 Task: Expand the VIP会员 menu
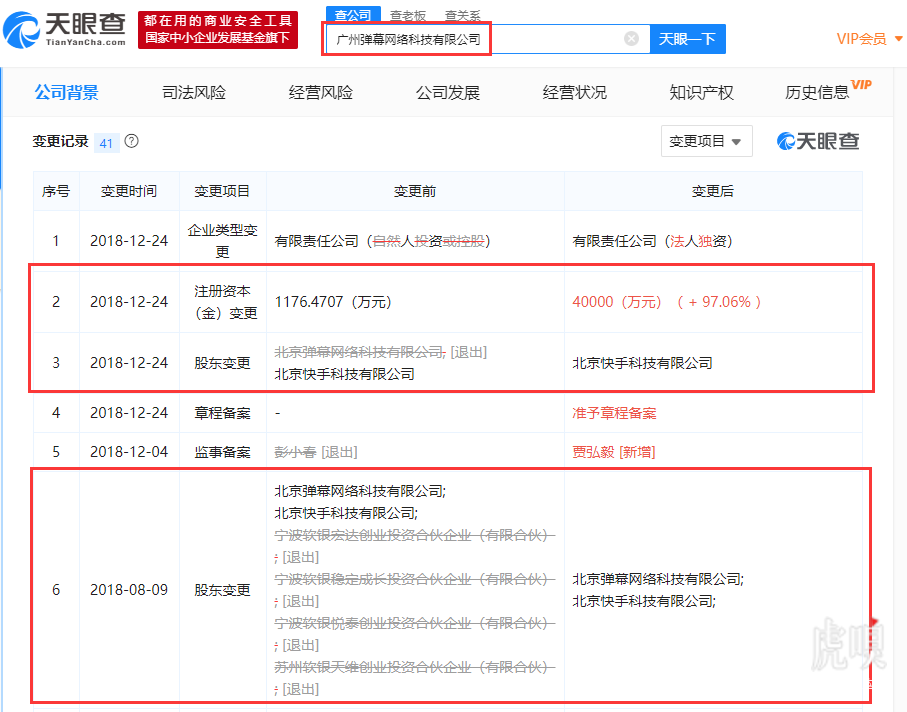tap(860, 38)
